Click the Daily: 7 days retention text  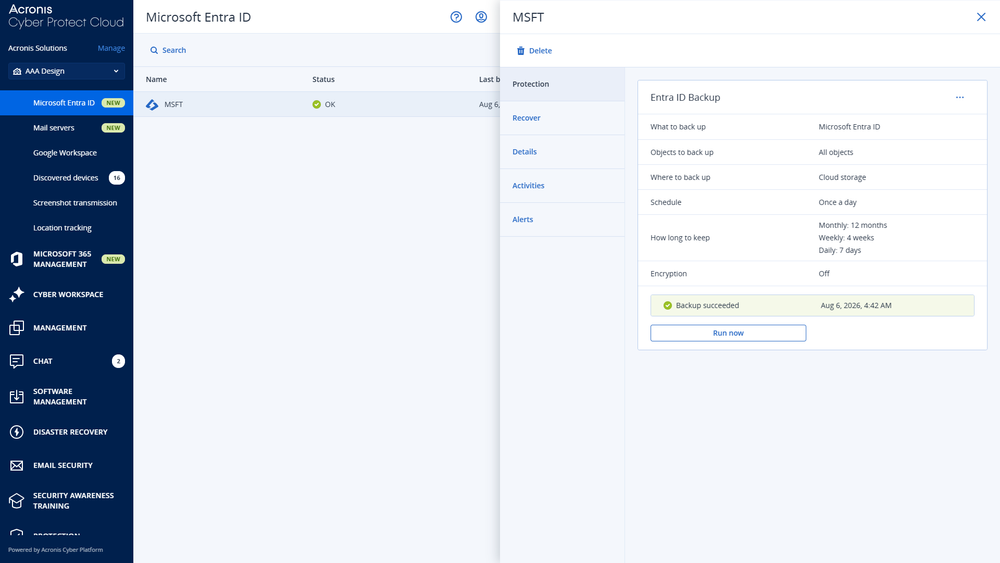point(839,250)
